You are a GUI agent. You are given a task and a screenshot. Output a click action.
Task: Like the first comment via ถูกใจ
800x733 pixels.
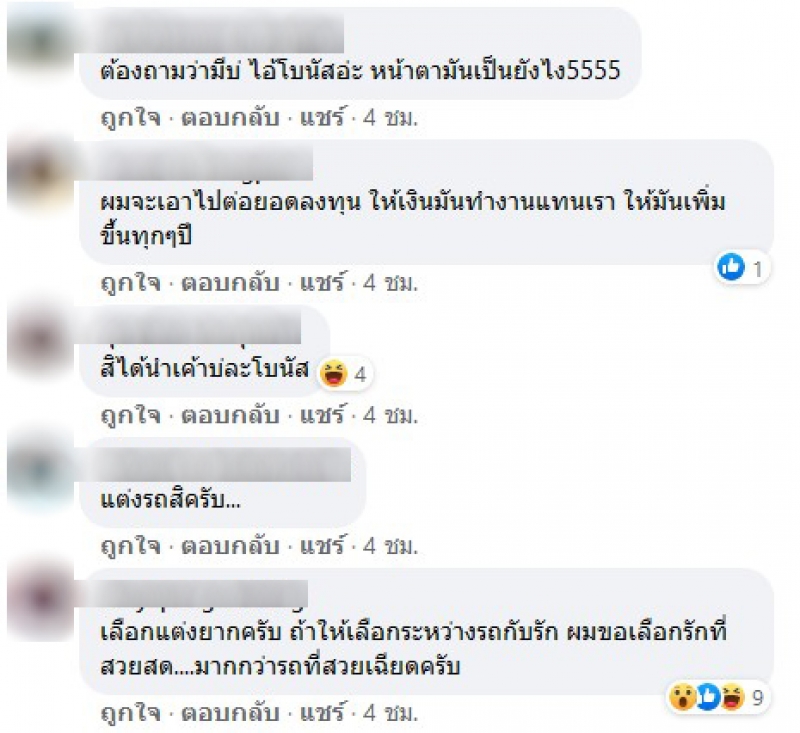tap(131, 118)
